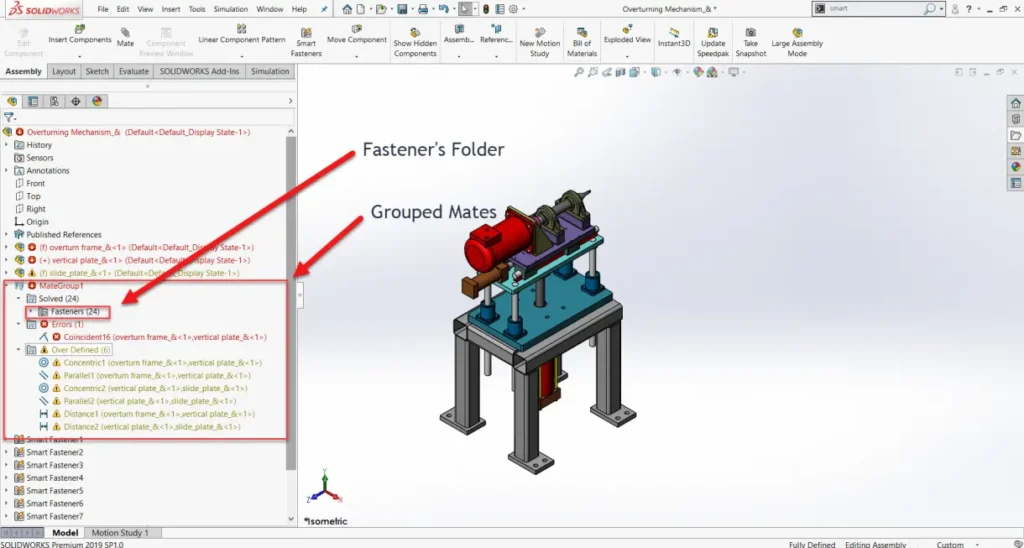Switch to the Evaluate tab
Image resolution: width=1024 pixels, height=548 pixels.
[x=133, y=72]
